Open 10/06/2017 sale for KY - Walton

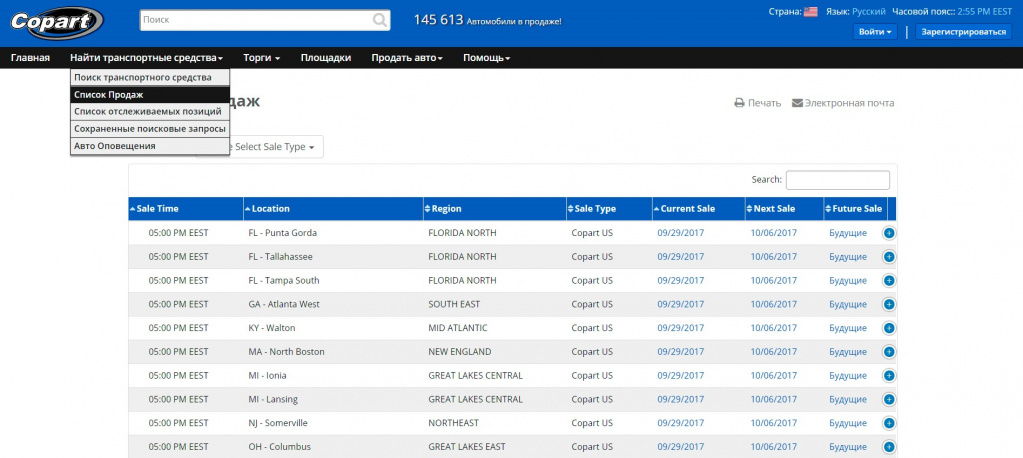click(x=774, y=328)
